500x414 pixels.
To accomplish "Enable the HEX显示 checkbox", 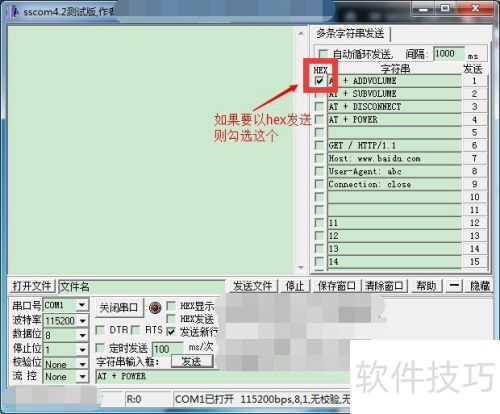I will coord(171,306).
